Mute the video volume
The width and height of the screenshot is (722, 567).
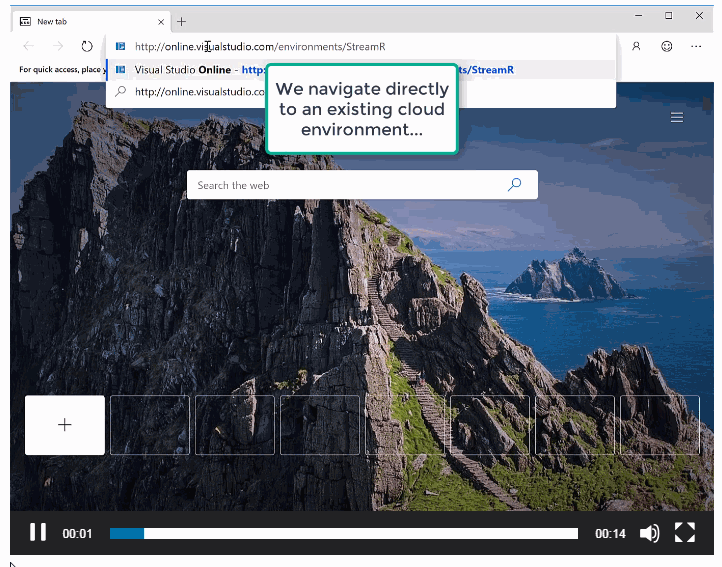click(x=649, y=533)
